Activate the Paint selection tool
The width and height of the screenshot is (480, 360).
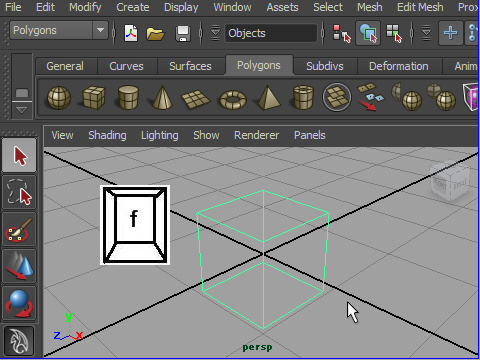(19, 229)
